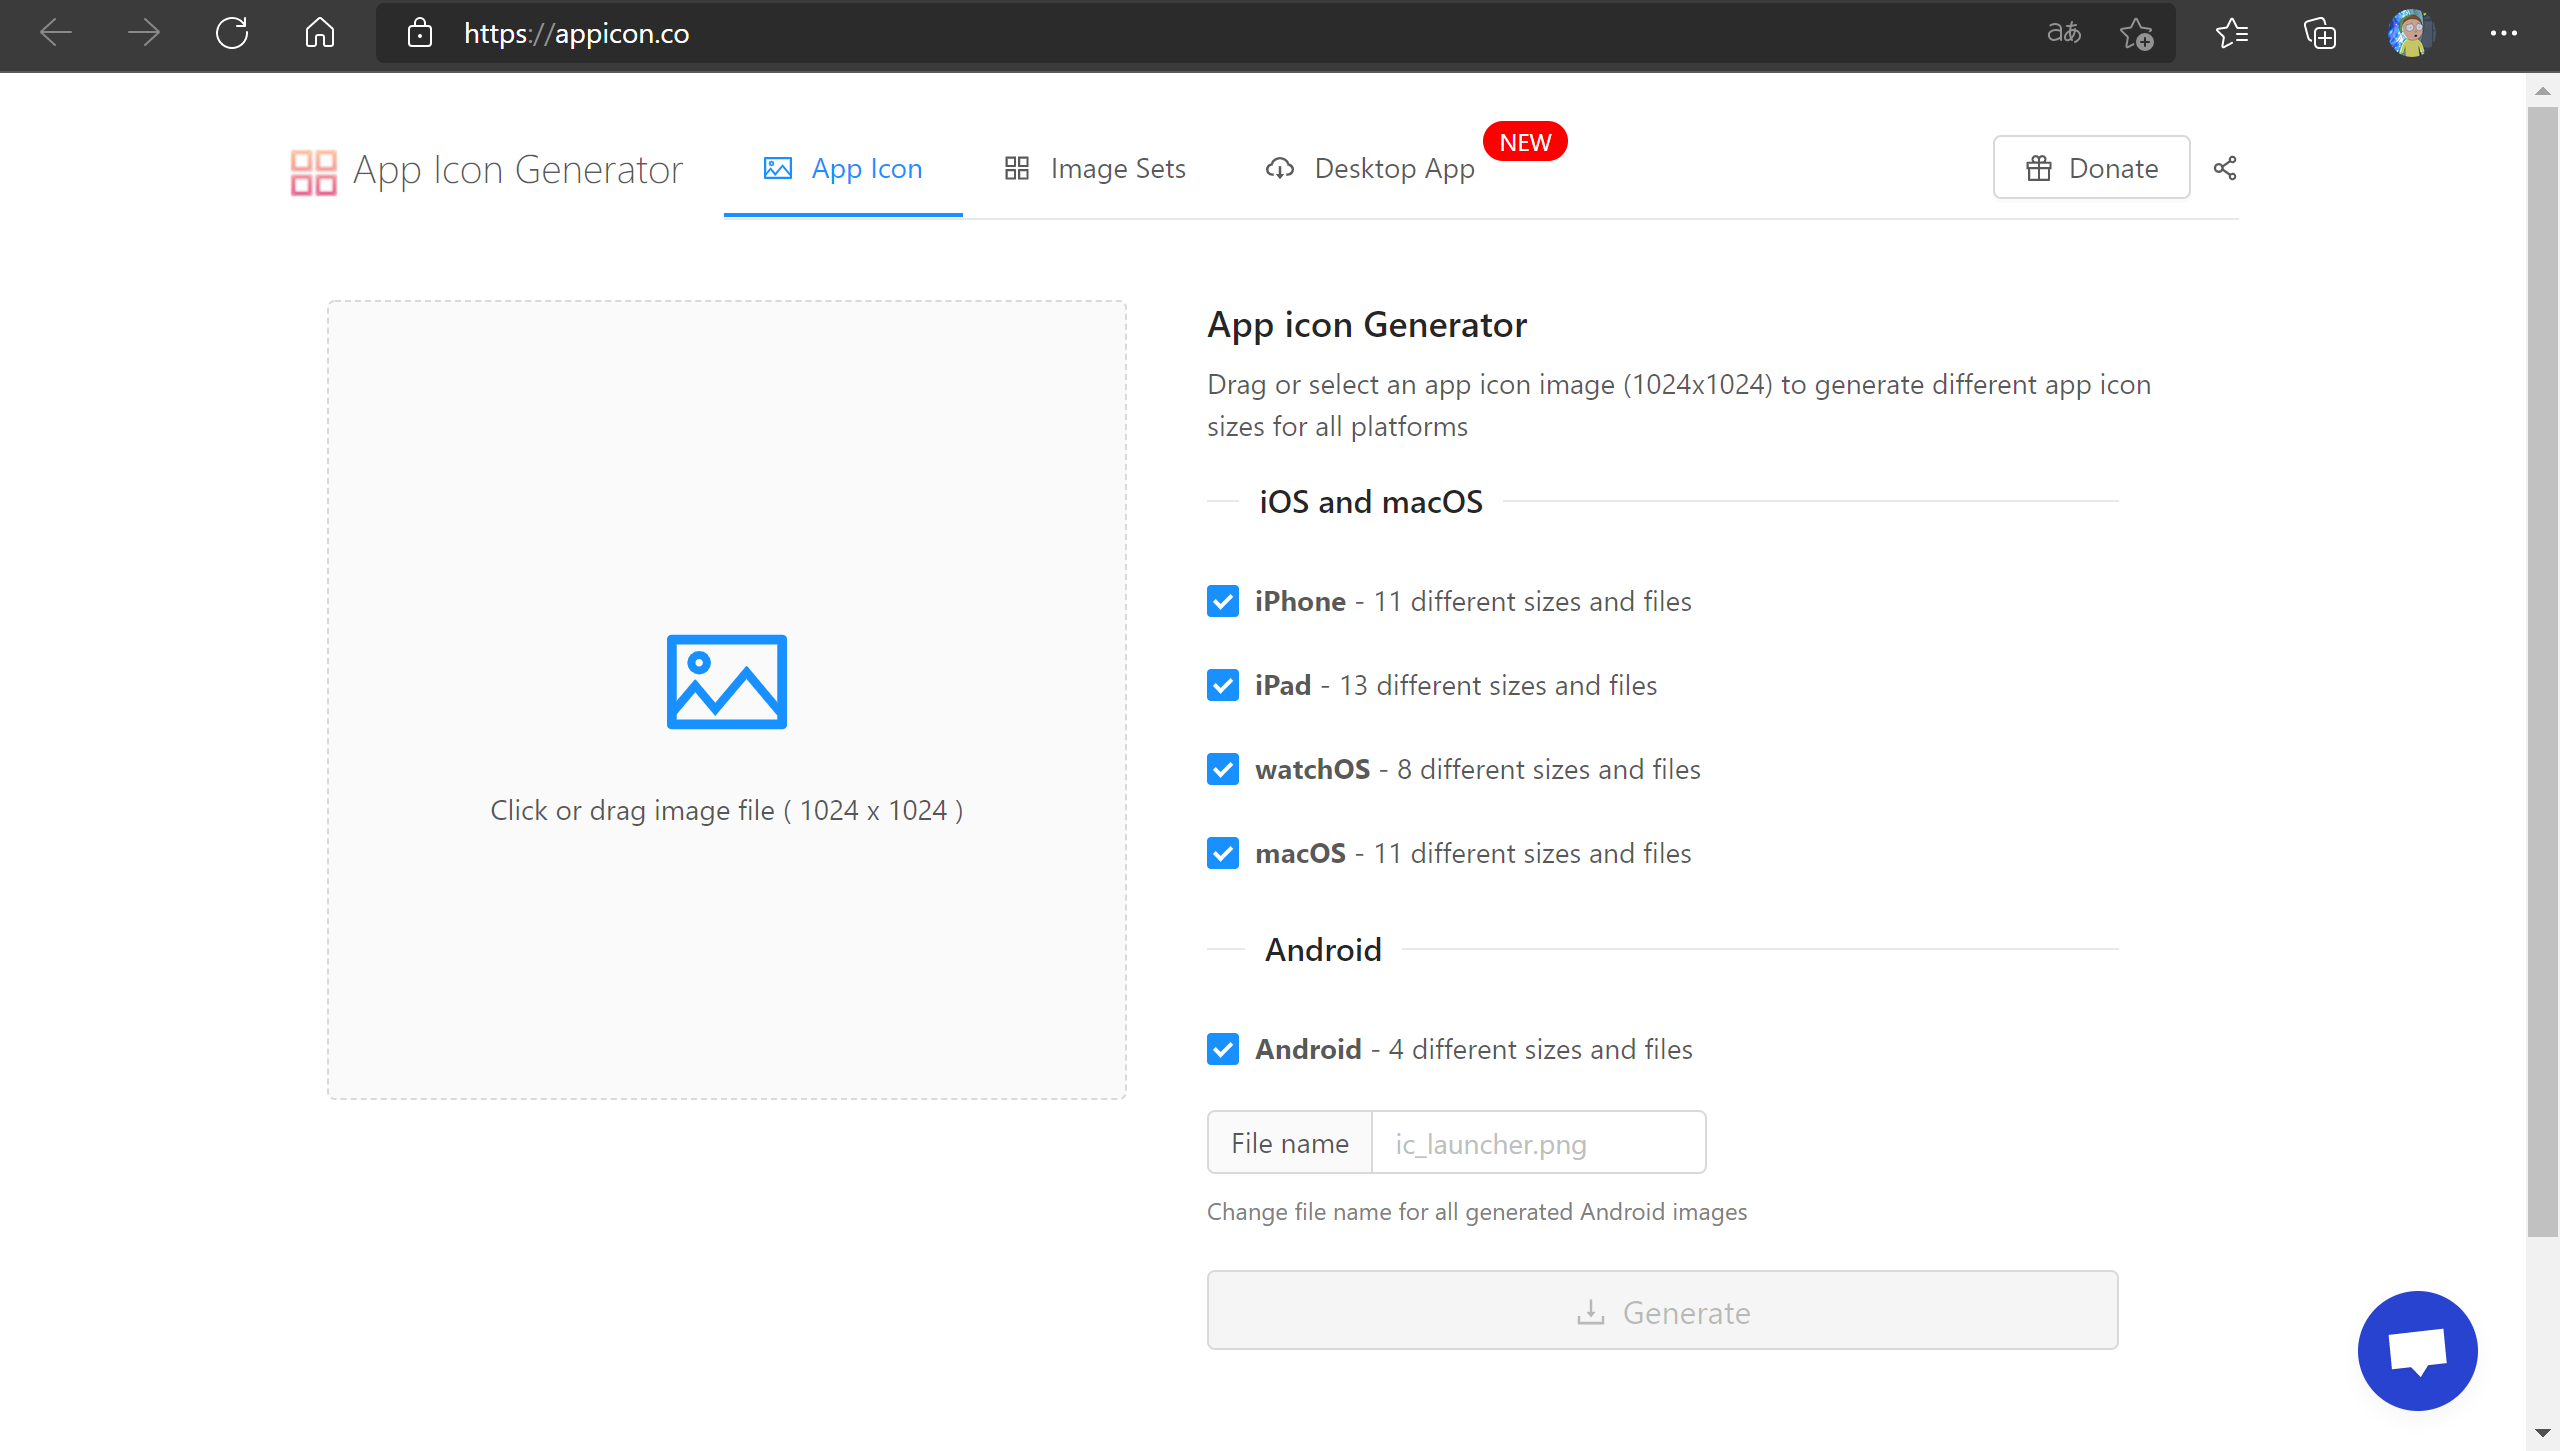Toggle the watchOS checkbox

pyautogui.click(x=1223, y=769)
